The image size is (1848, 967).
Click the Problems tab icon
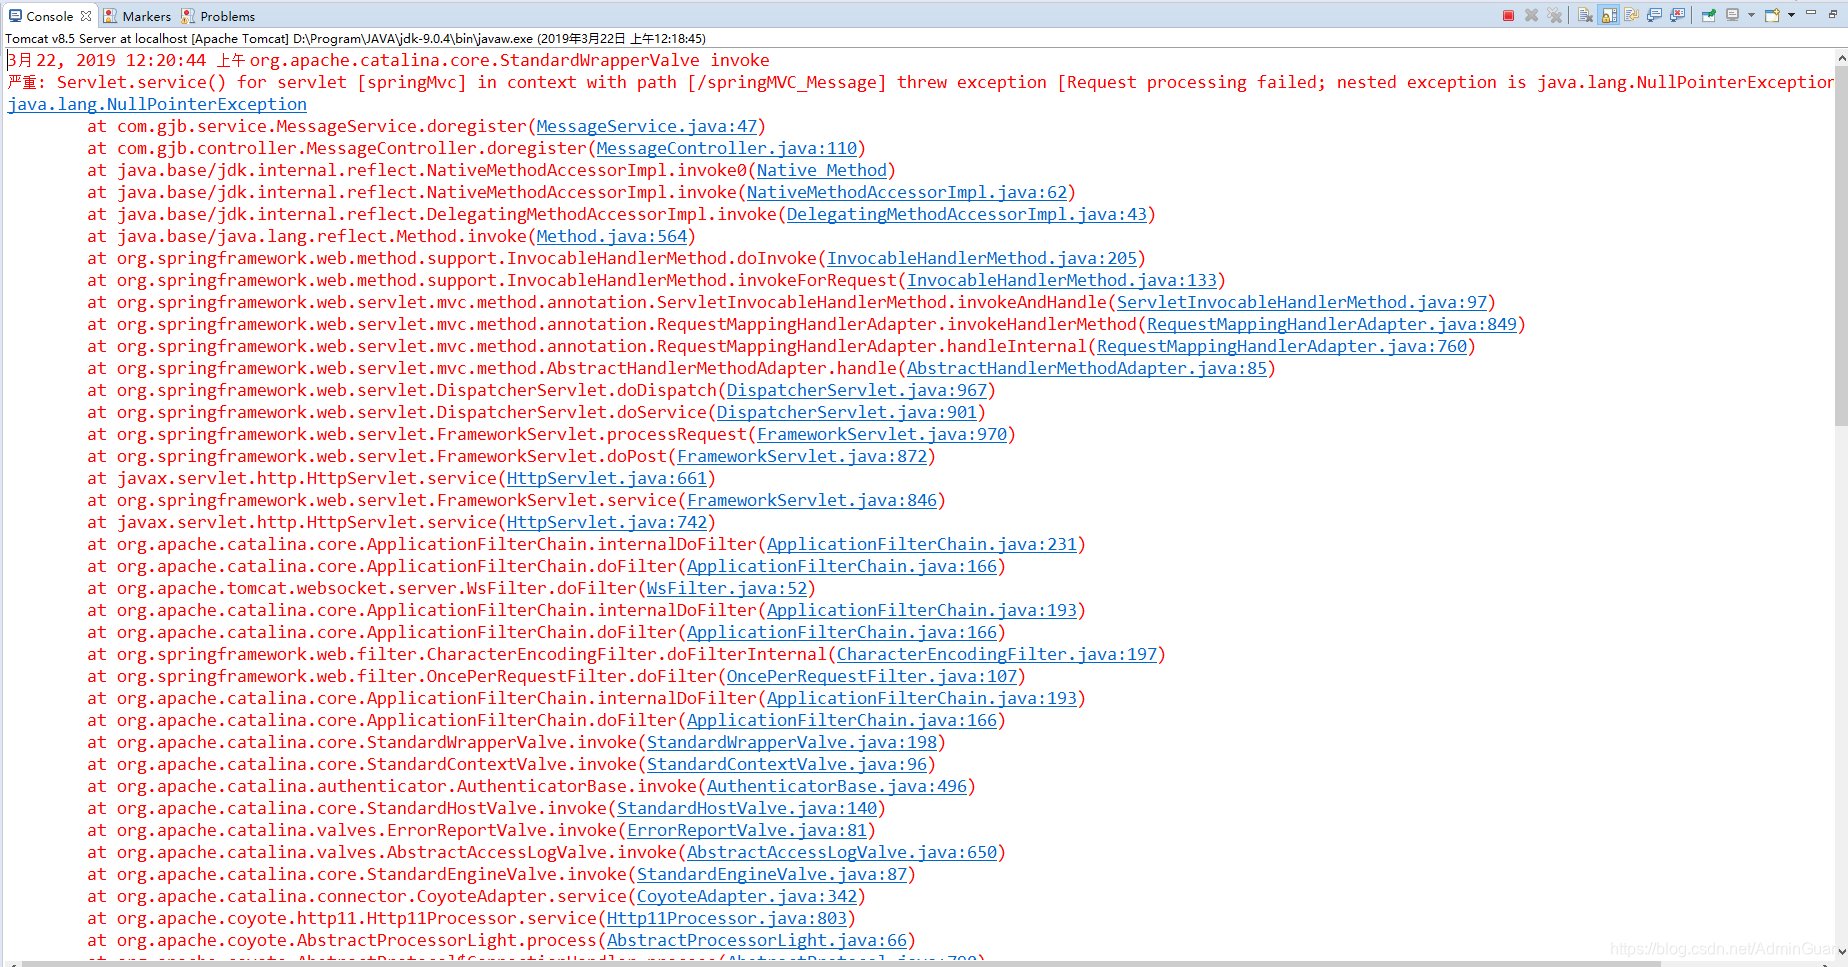coord(186,15)
